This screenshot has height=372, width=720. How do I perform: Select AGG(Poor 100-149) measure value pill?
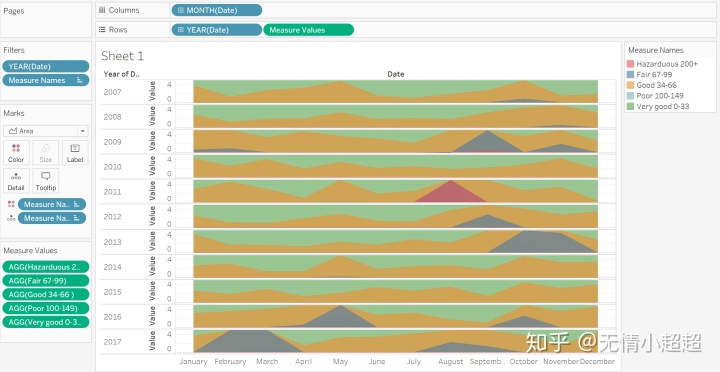click(45, 308)
